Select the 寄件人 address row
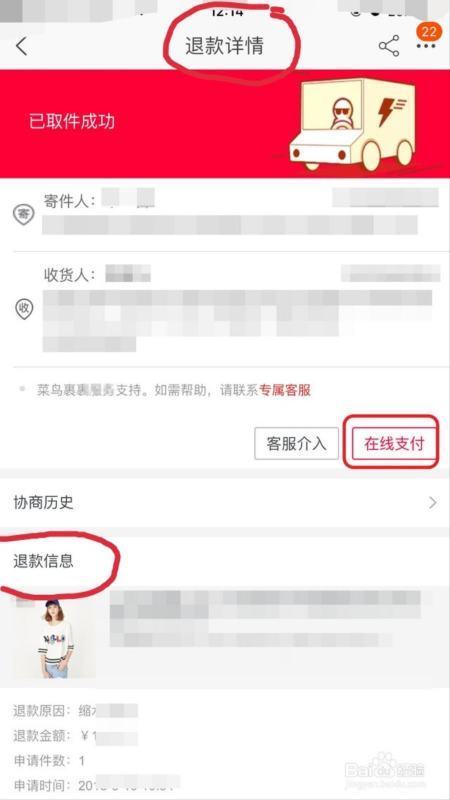 click(x=225, y=214)
